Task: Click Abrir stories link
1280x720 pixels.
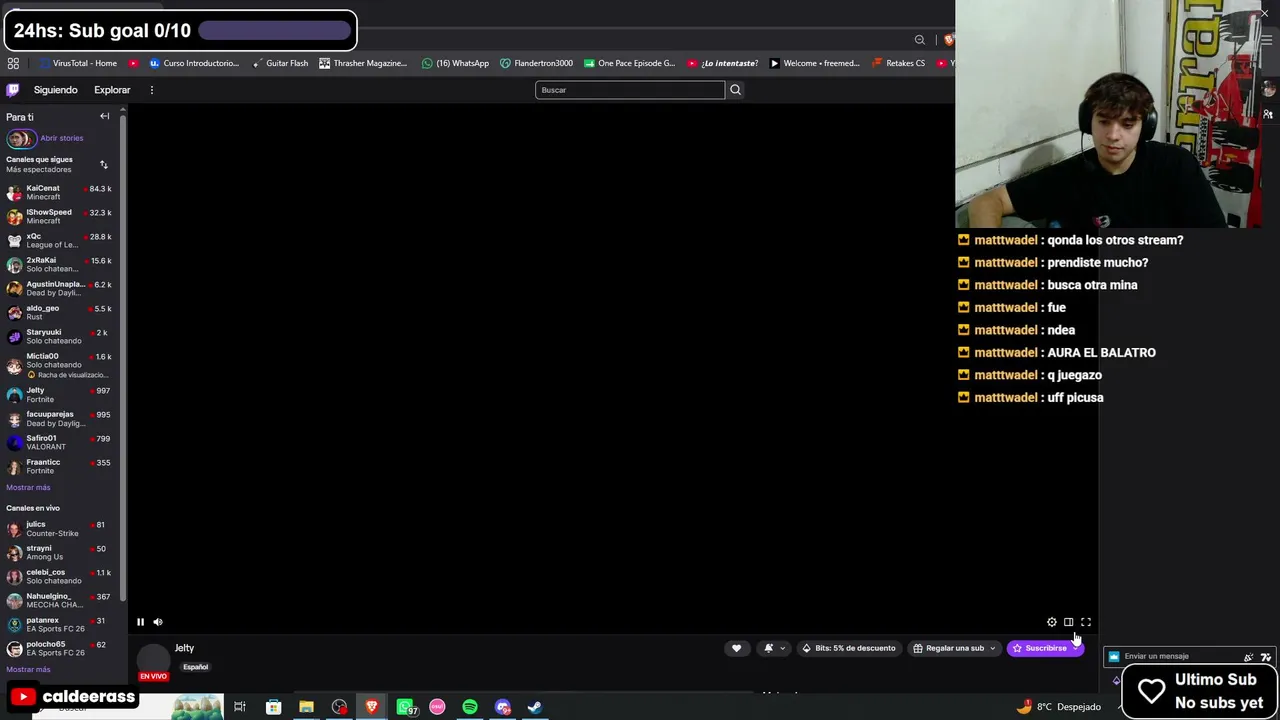Action: click(62, 138)
